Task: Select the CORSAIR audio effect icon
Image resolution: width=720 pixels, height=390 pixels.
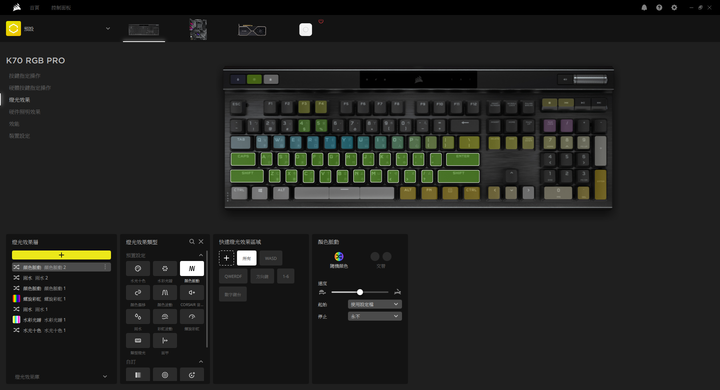Action: pyautogui.click(x=192, y=292)
